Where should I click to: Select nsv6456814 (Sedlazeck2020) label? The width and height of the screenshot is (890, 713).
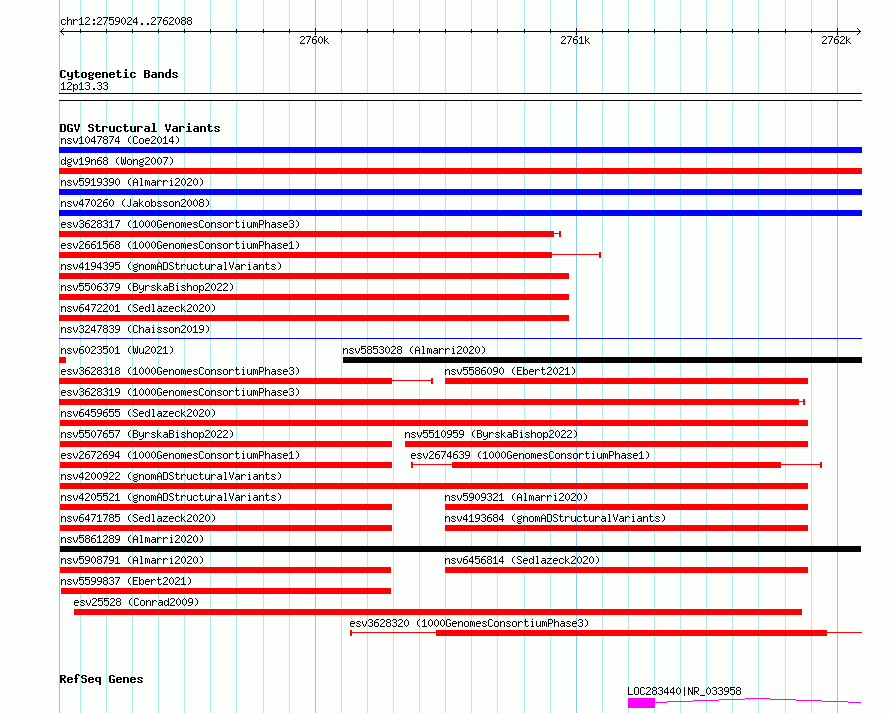(x=522, y=560)
